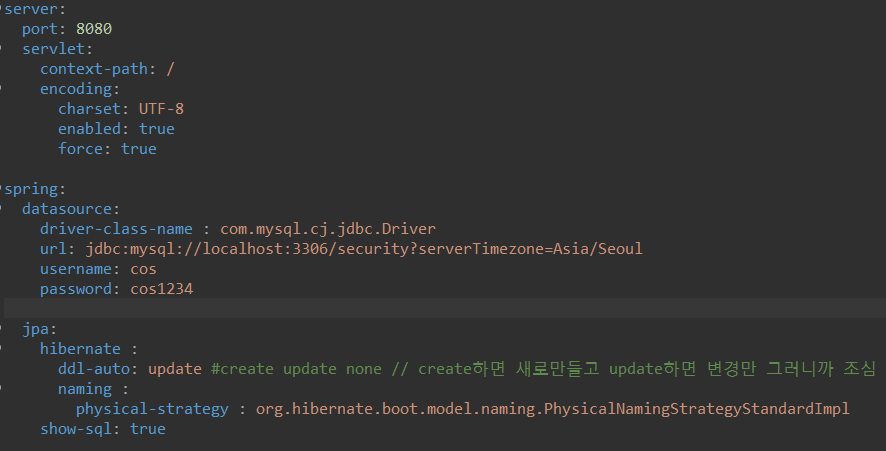This screenshot has height=451, width=886.
Task: Click the "url" key
Action: click(x=53, y=249)
